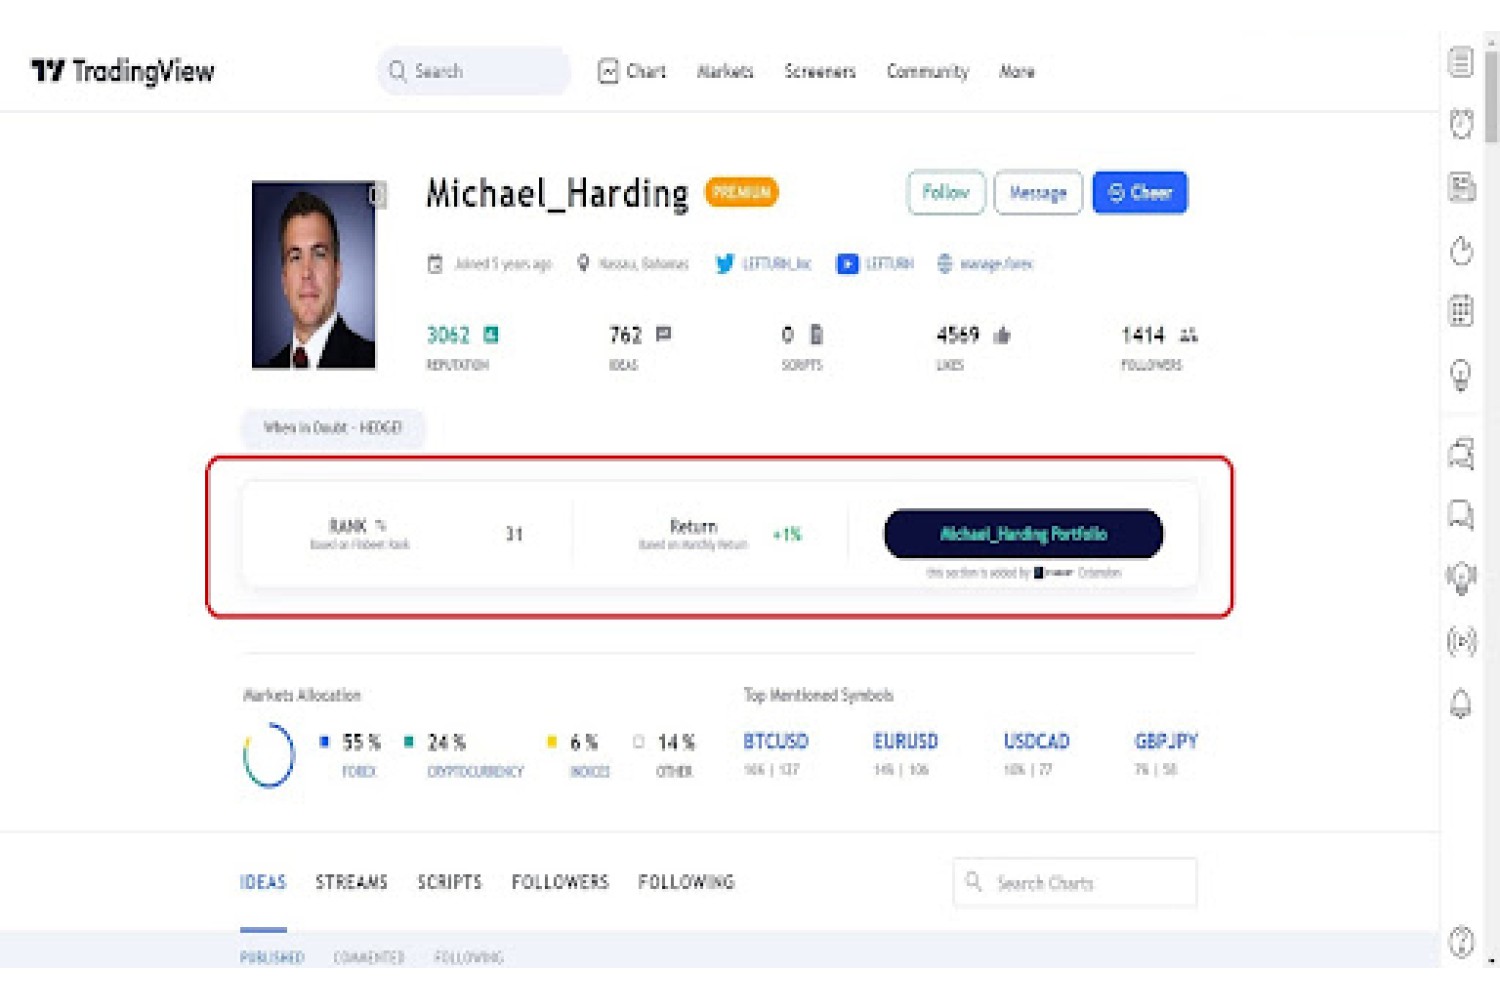Image resolution: width=1500 pixels, height=1000 pixels.
Task: Click the blue Cheer button
Action: tap(1140, 192)
